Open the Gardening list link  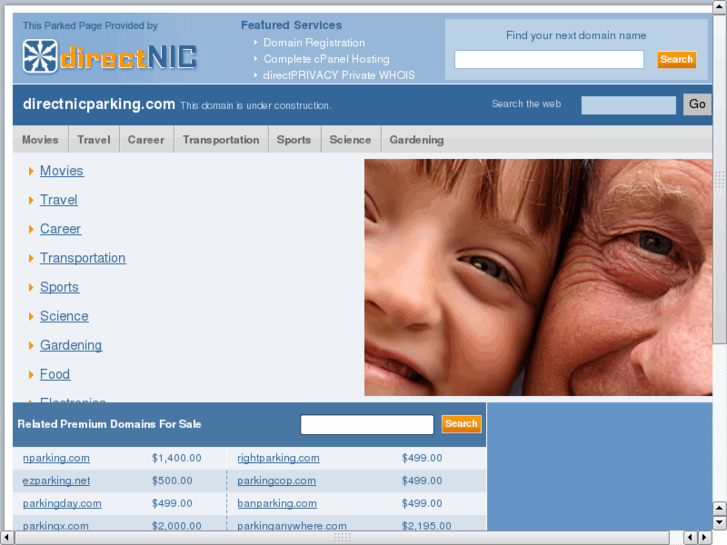pyautogui.click(x=71, y=345)
